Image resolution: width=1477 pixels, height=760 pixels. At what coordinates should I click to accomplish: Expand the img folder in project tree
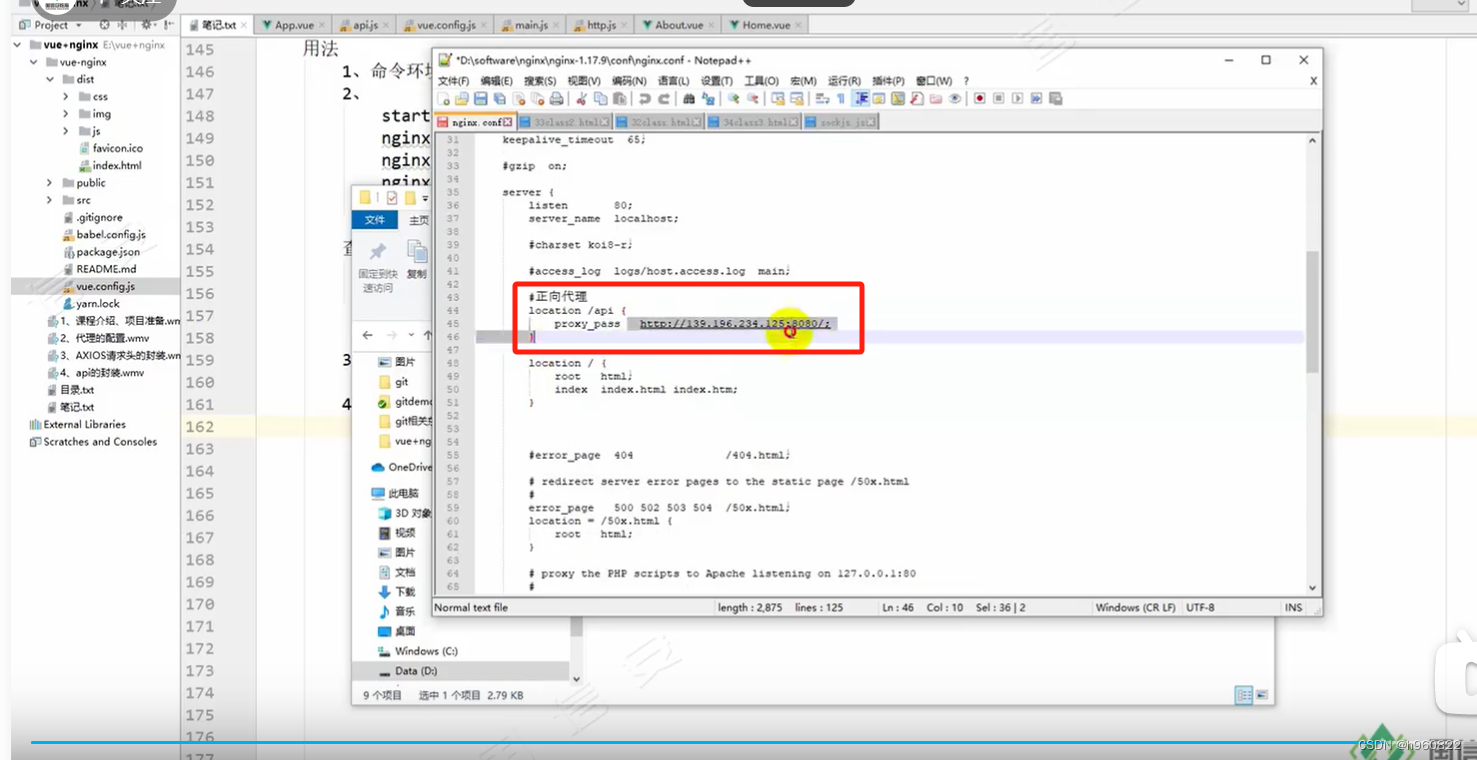(x=66, y=114)
